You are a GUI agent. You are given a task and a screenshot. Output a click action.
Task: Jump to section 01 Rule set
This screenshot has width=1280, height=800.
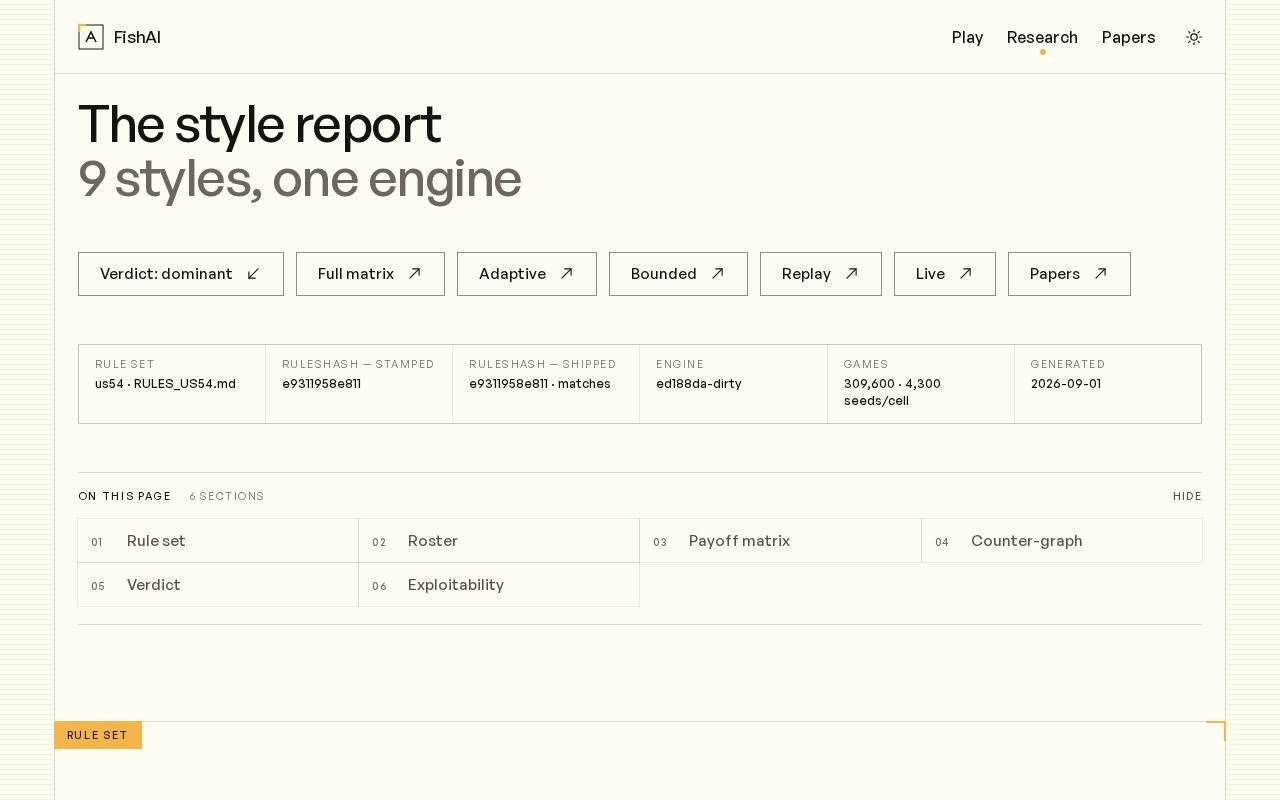(218, 541)
